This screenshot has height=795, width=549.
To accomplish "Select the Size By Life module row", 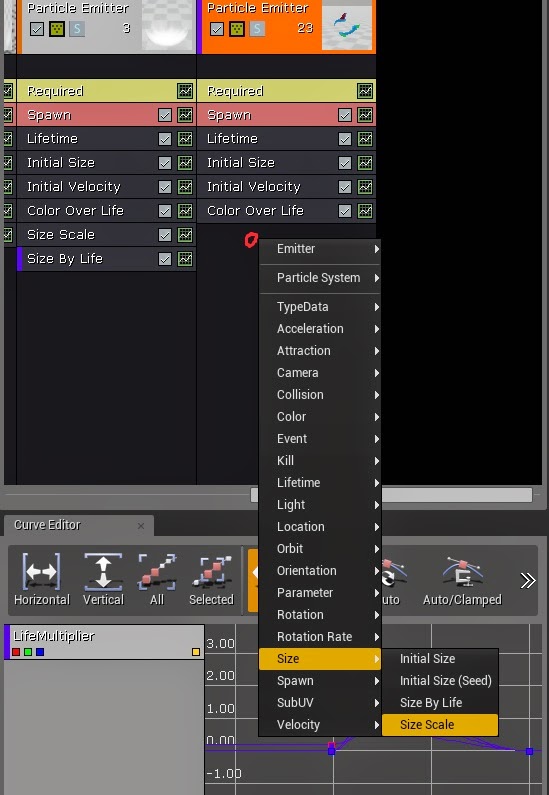I will click(106, 259).
